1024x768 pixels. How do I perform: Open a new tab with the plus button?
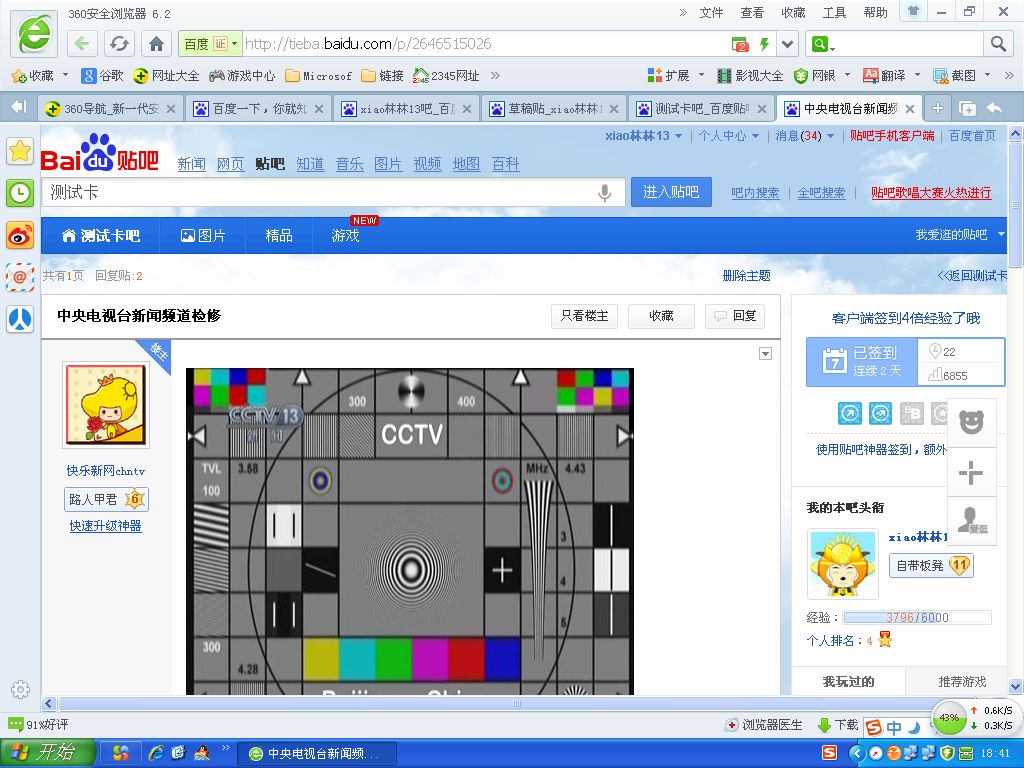(938, 108)
